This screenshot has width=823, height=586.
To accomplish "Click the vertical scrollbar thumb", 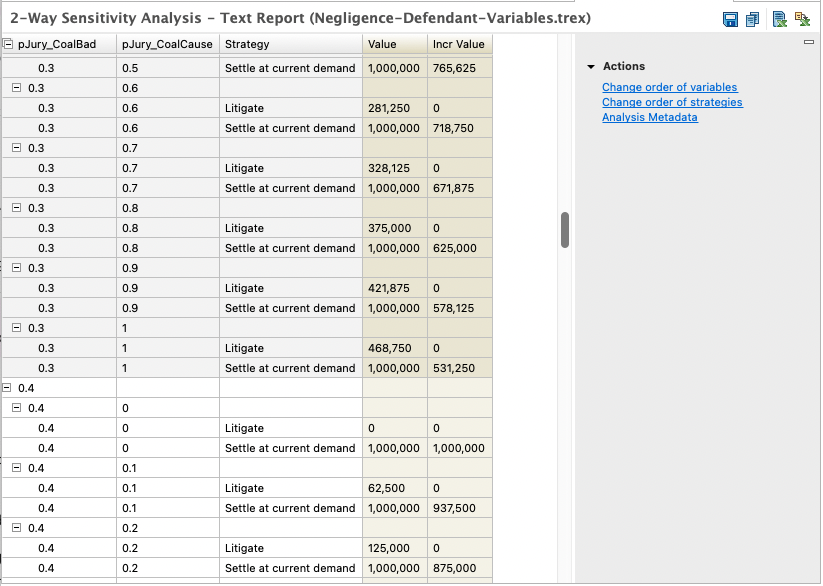I will pos(565,229).
